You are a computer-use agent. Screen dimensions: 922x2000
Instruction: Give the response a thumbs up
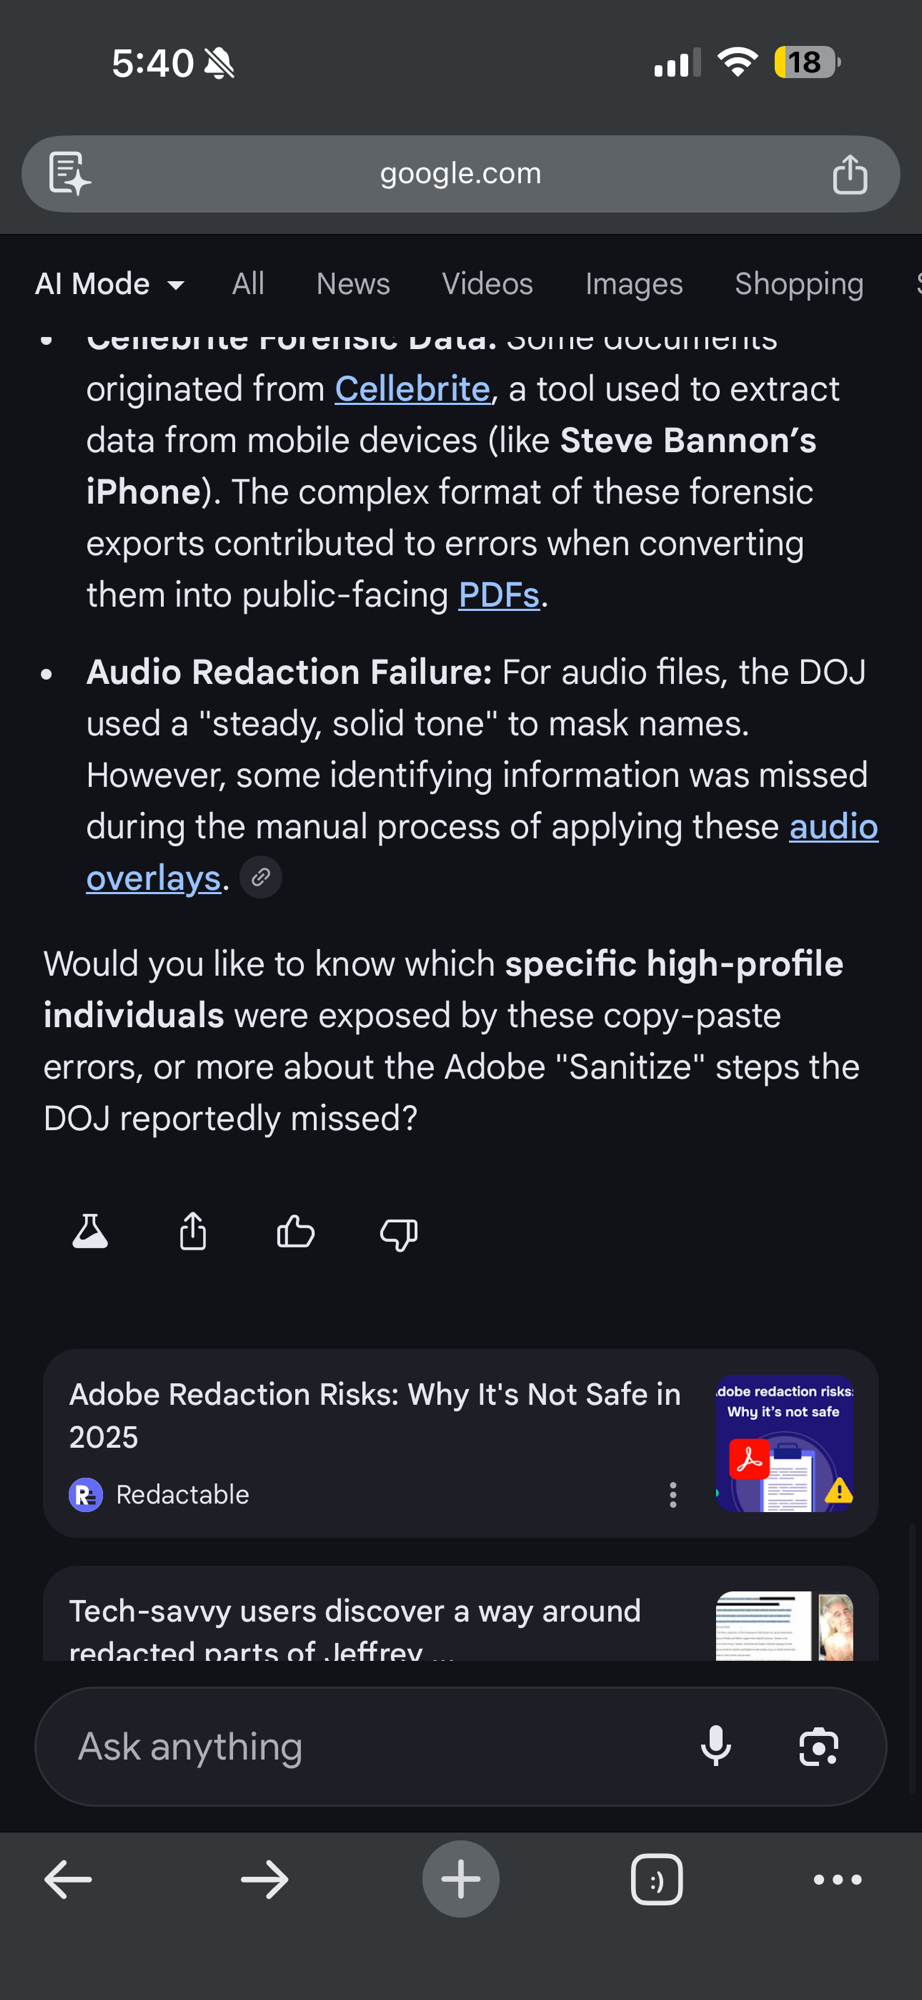click(x=296, y=1232)
